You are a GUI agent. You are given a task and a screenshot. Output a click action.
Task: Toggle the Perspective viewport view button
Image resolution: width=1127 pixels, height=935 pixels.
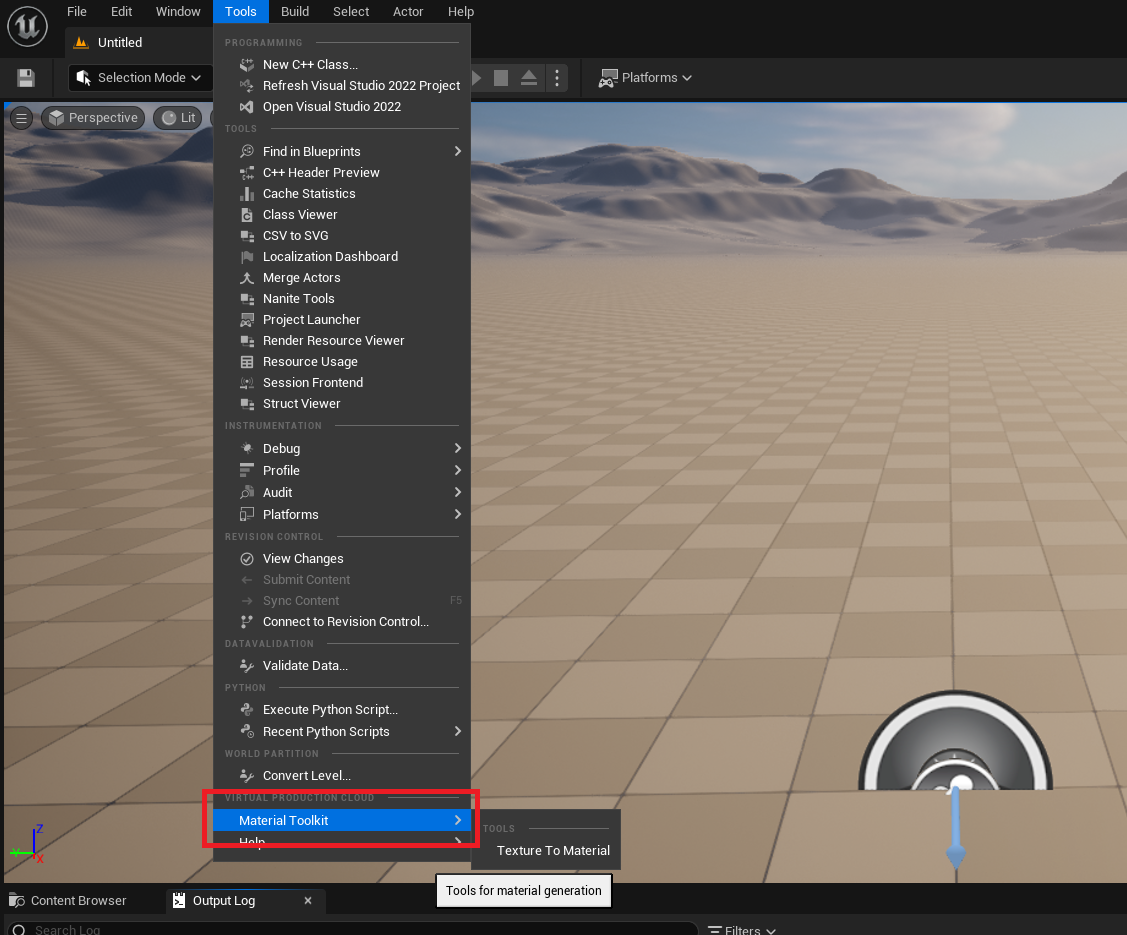coord(93,118)
